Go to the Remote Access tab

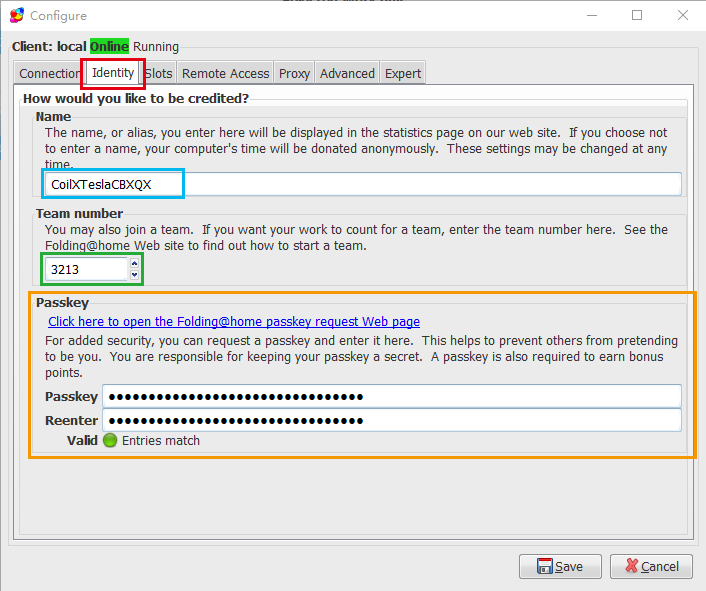point(226,73)
